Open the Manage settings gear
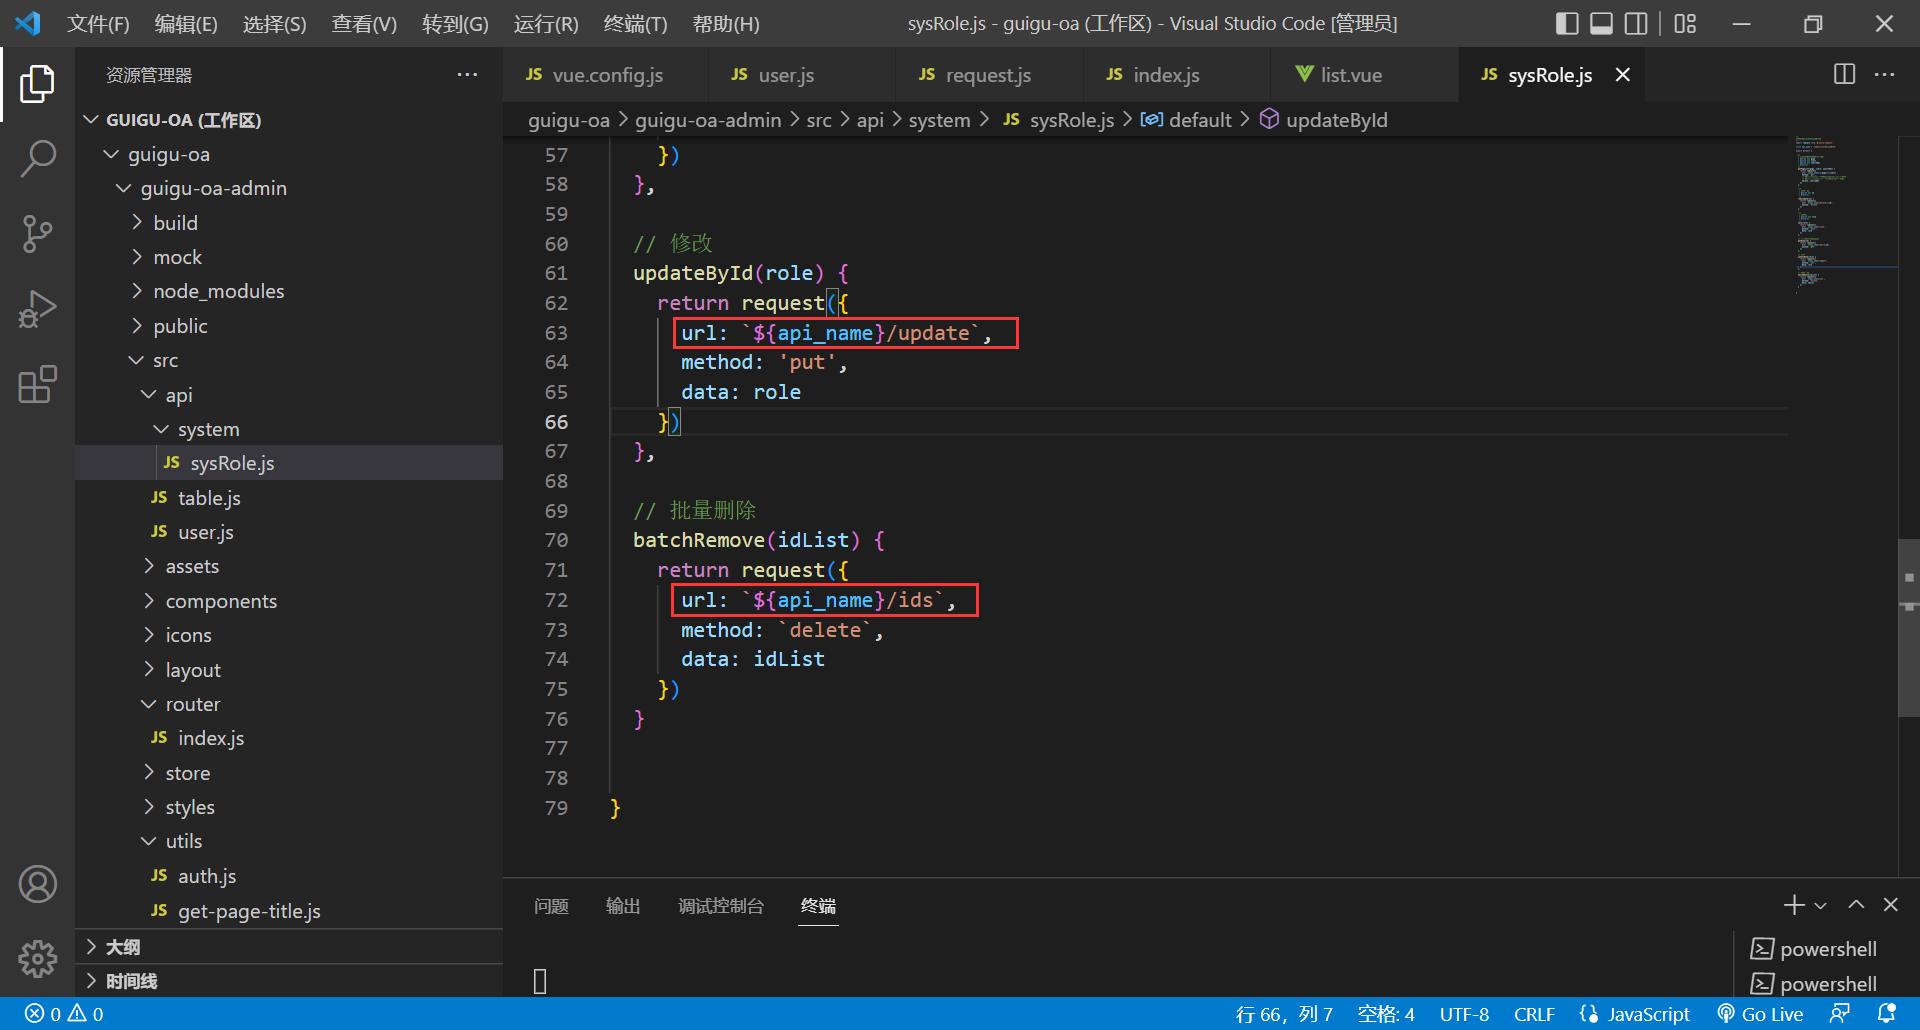This screenshot has width=1920, height=1030. (x=37, y=958)
